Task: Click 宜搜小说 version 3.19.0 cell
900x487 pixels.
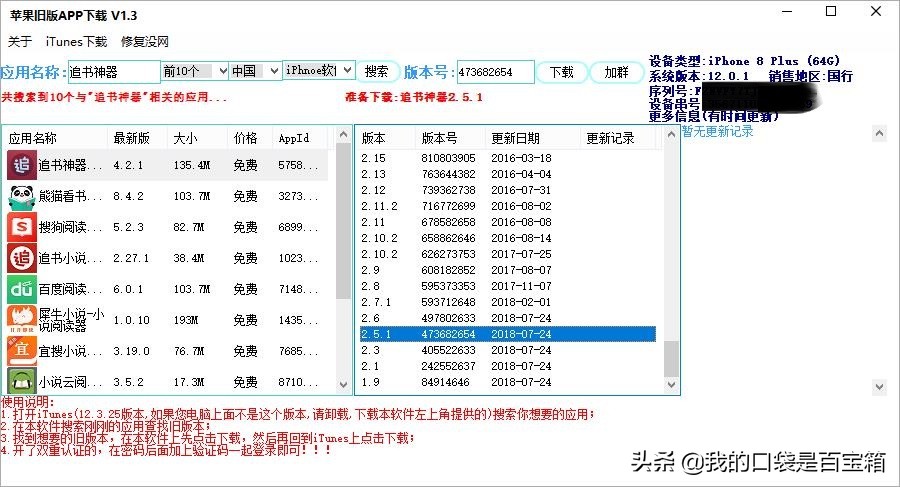Action: [x=131, y=351]
